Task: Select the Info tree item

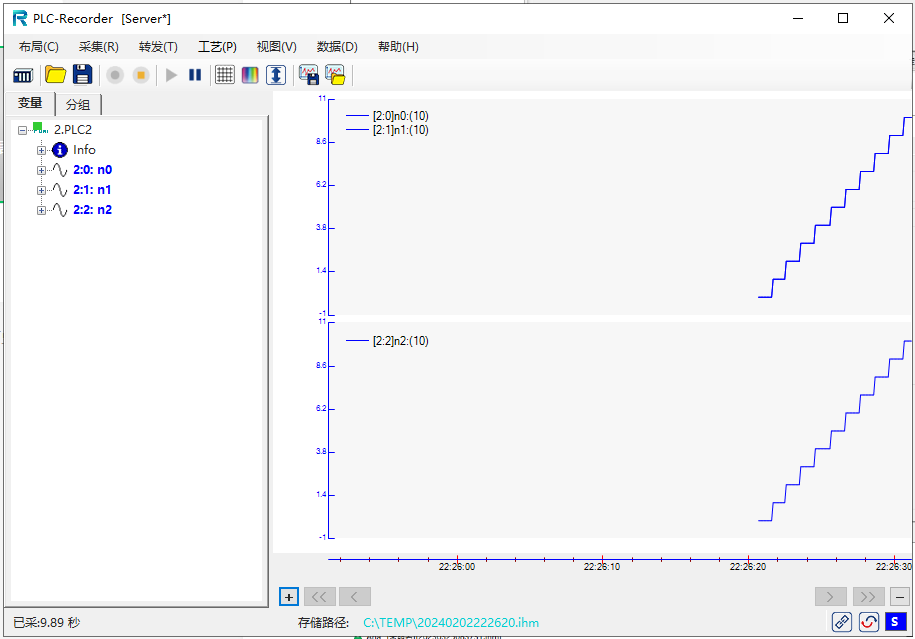Action: (x=84, y=150)
